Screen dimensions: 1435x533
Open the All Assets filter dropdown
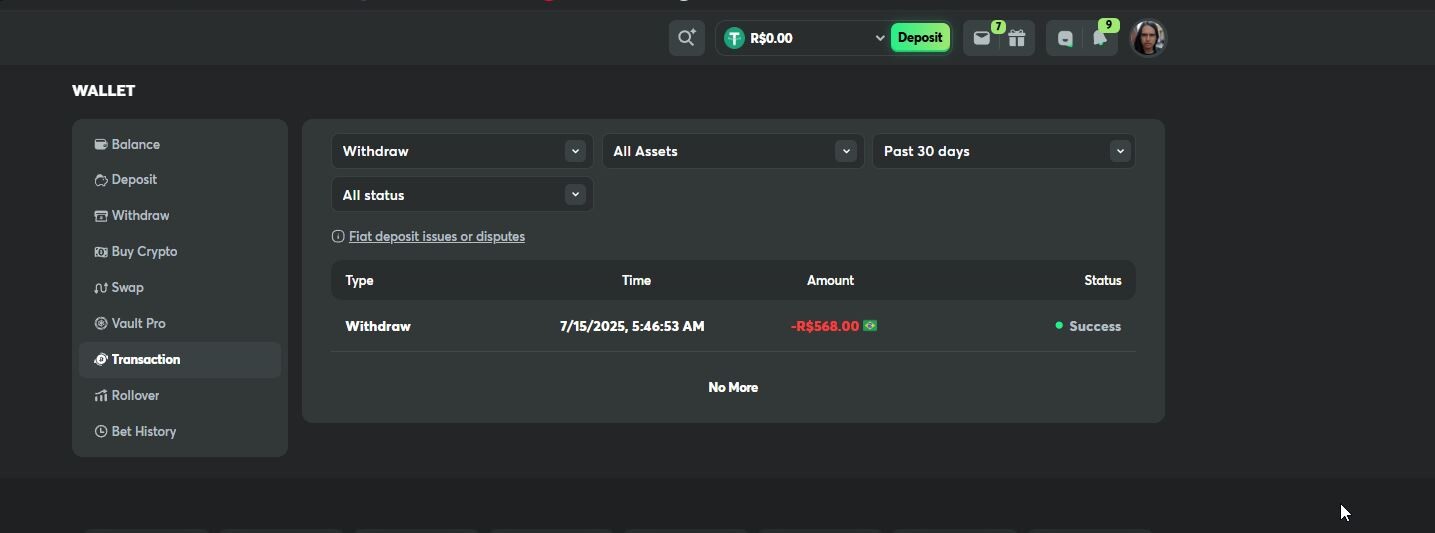click(x=733, y=151)
